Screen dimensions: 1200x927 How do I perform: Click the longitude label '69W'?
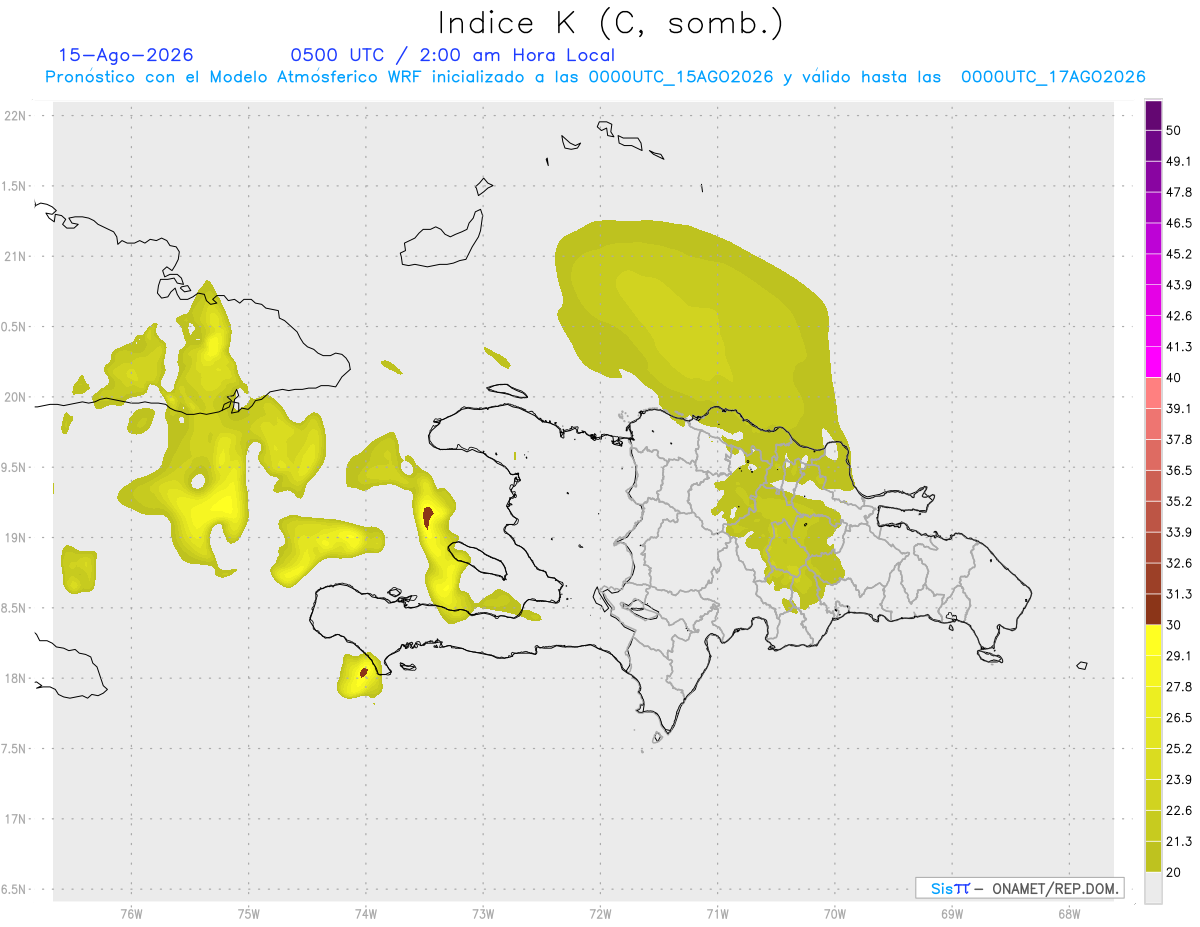(952, 914)
